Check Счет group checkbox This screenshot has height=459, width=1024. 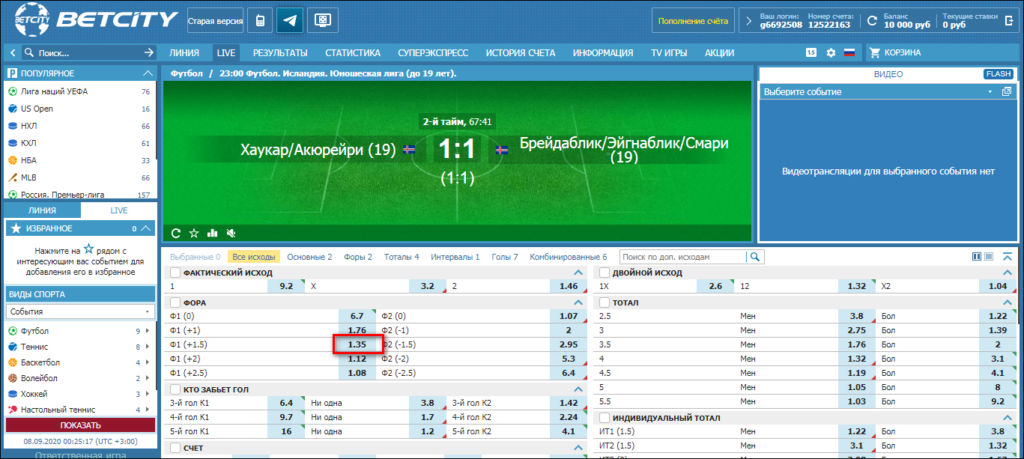click(x=175, y=448)
